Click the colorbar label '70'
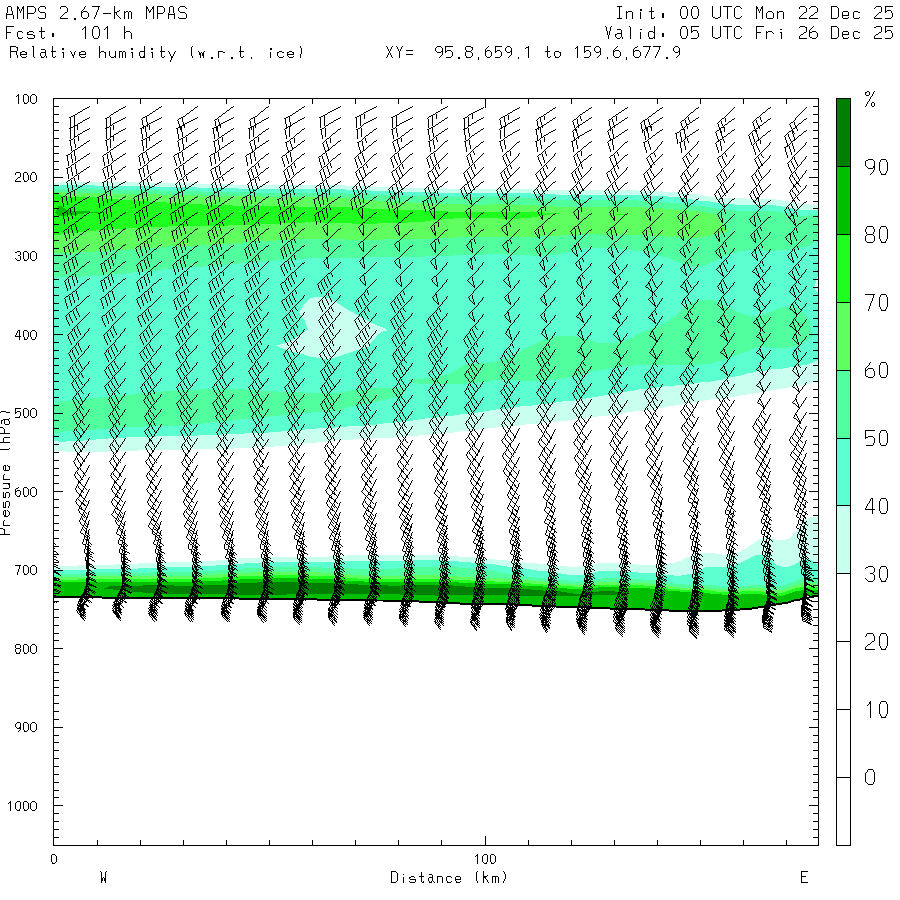This screenshot has width=900, height=900. [x=876, y=302]
